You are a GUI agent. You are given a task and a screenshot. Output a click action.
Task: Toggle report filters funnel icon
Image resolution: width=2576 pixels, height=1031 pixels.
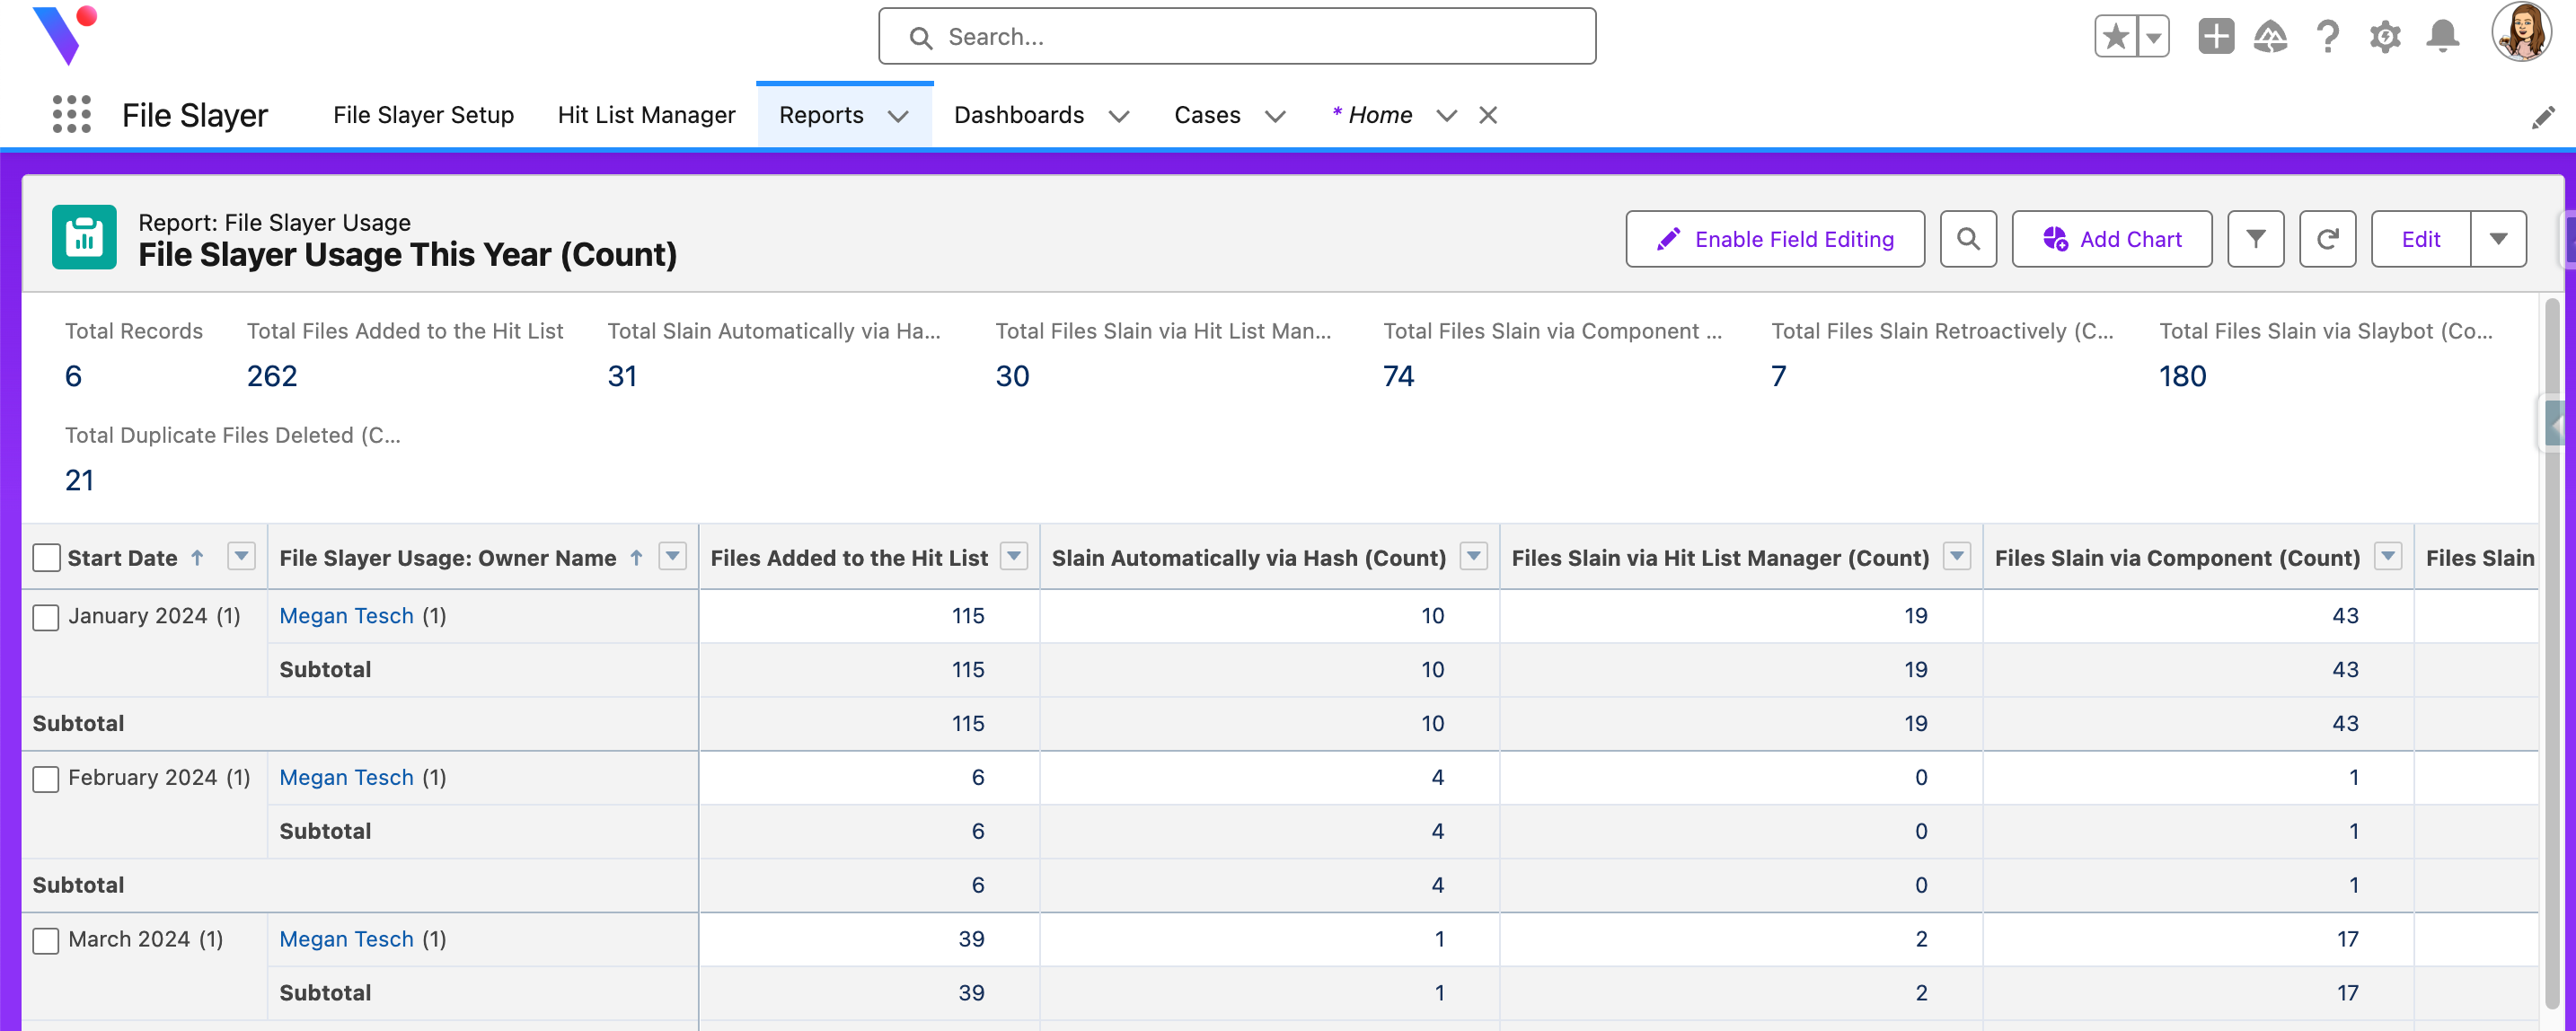(2255, 239)
